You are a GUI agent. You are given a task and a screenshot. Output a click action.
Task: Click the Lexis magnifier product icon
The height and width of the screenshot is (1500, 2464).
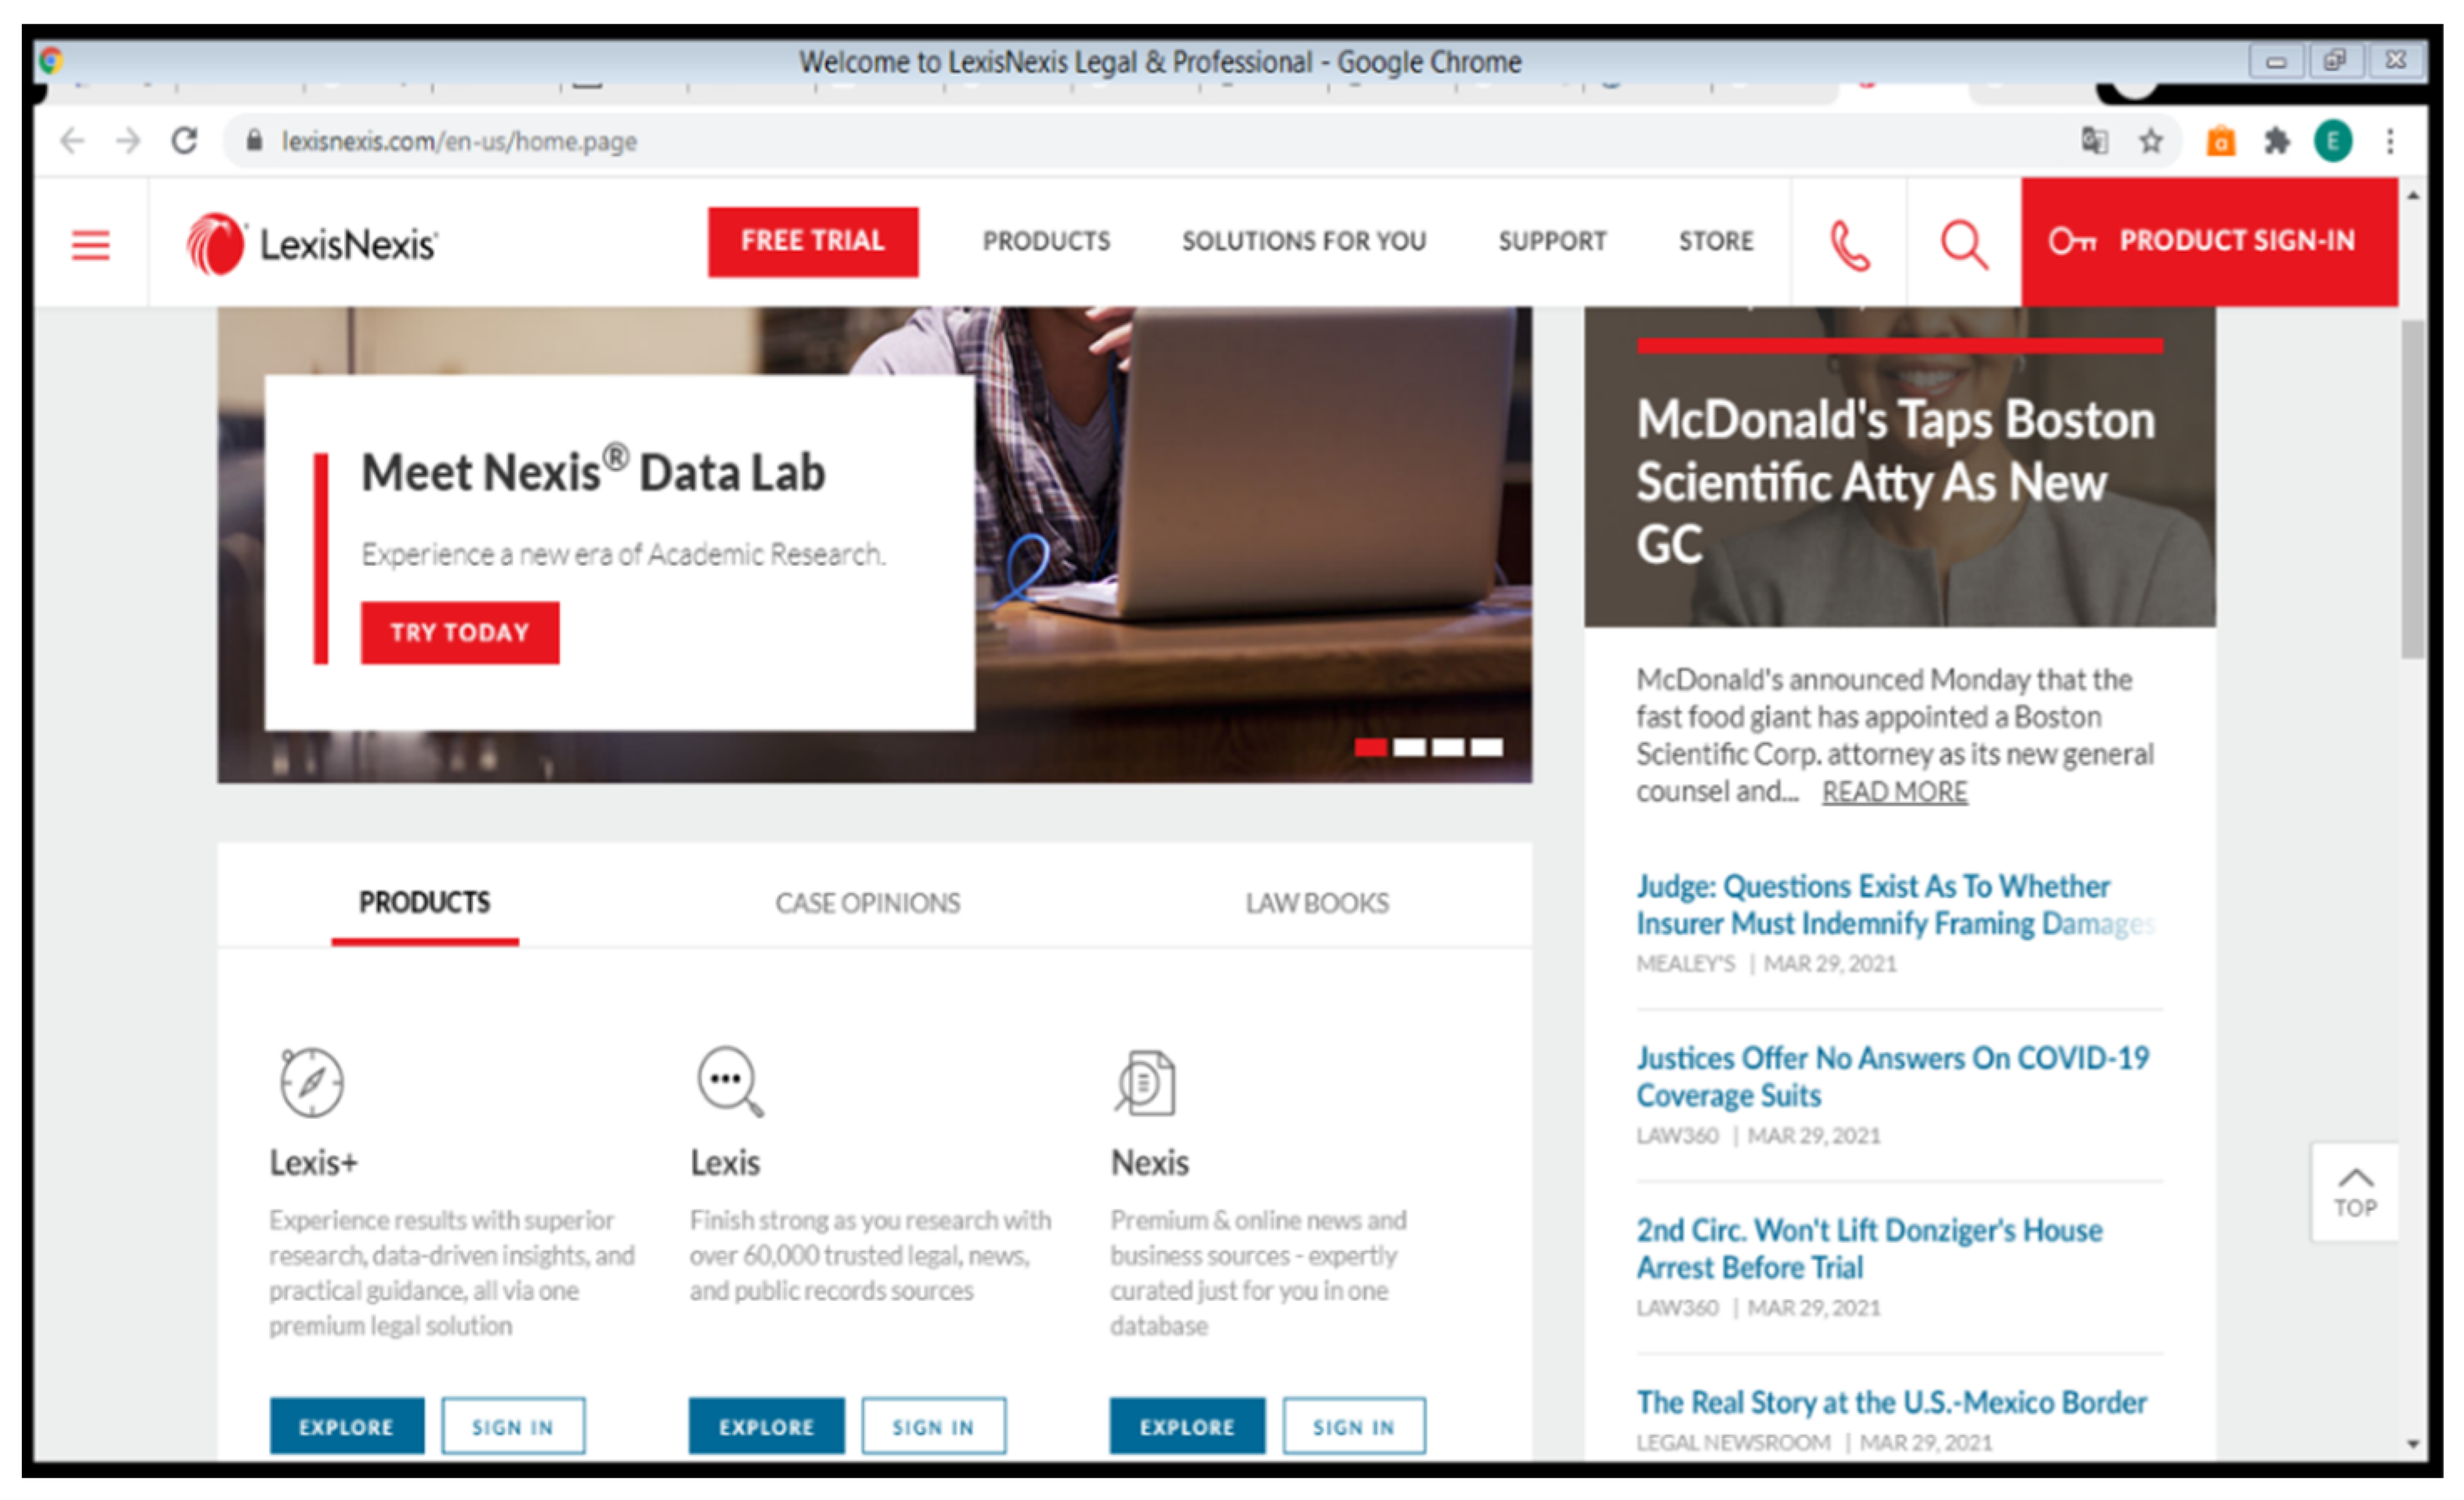tap(729, 1081)
